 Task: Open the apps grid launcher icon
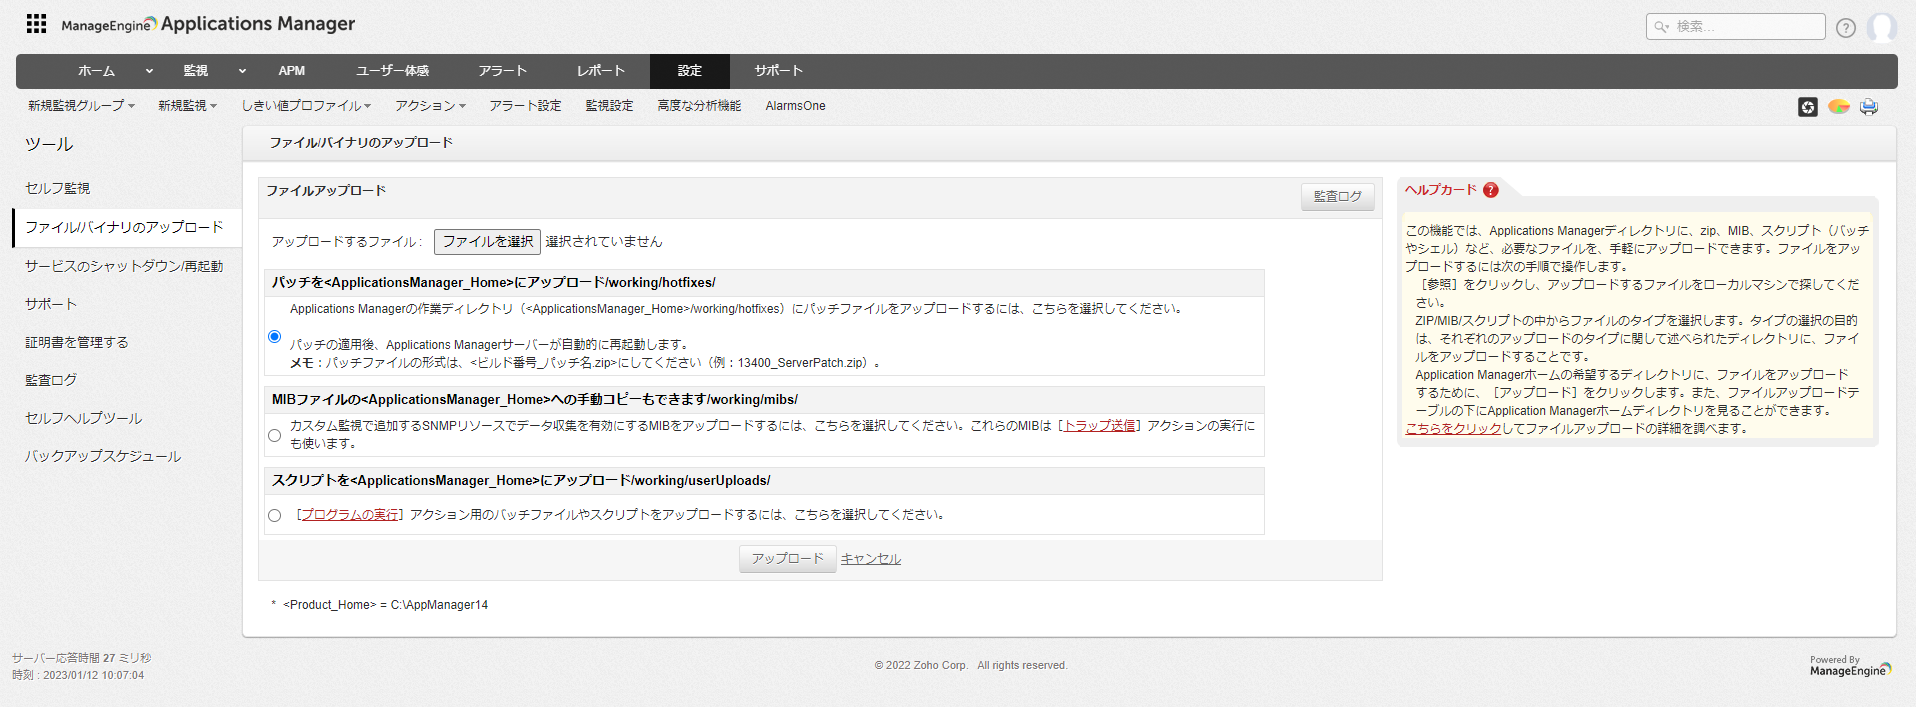(x=36, y=24)
